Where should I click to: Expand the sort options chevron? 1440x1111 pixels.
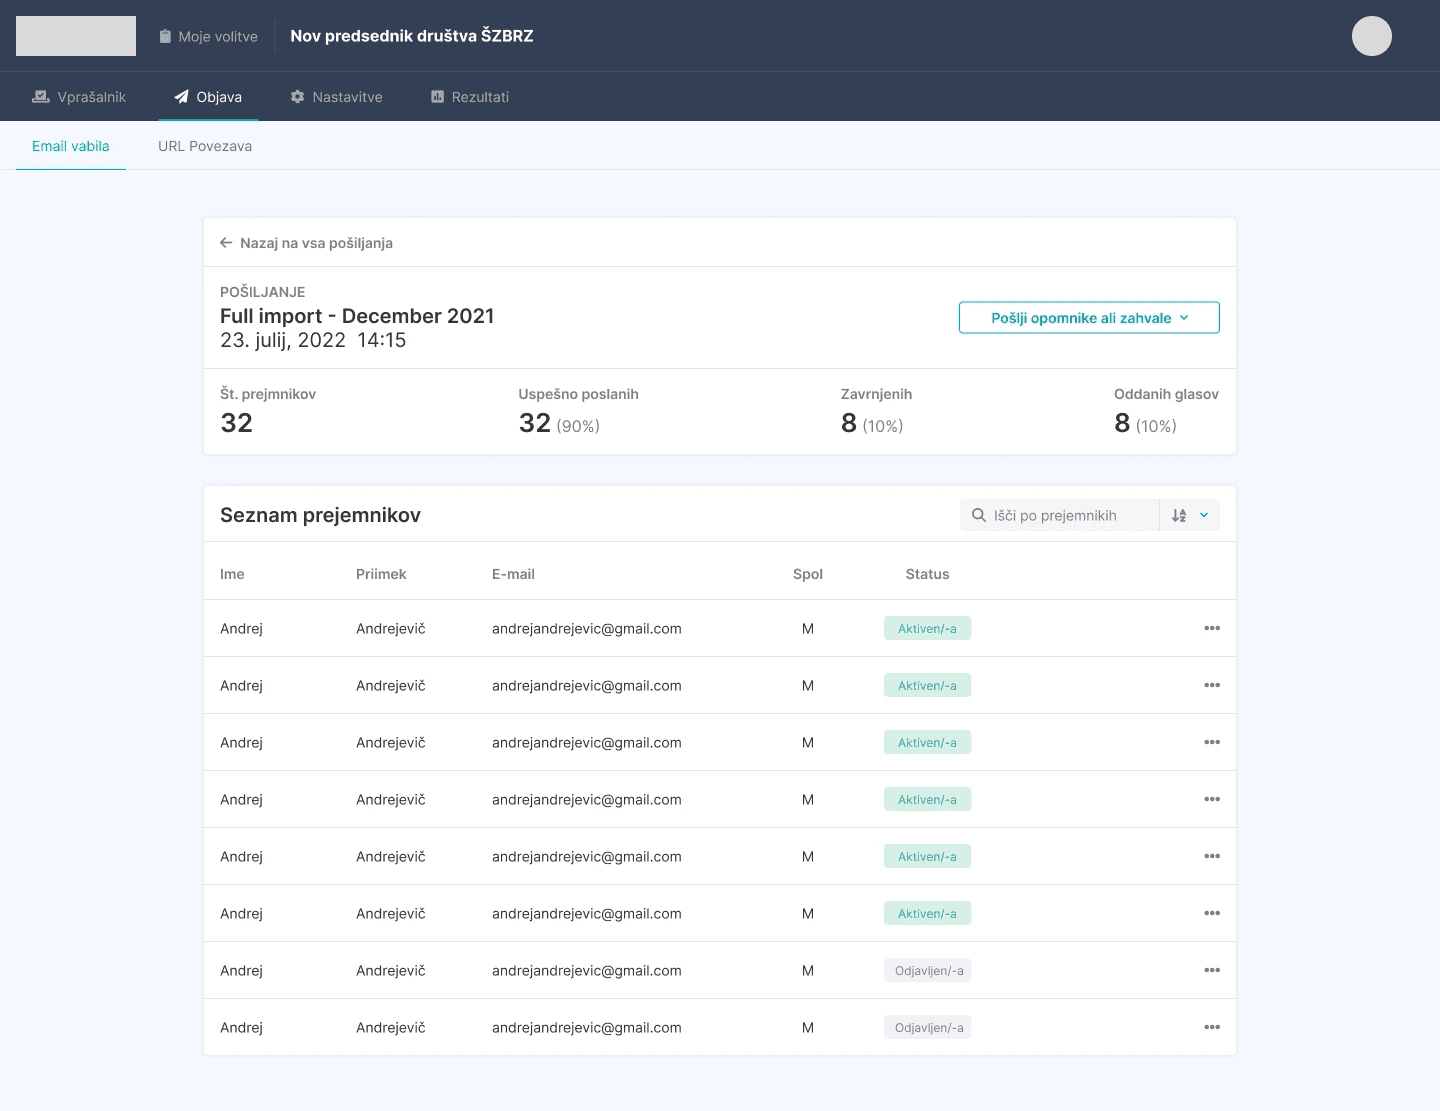pos(1202,515)
